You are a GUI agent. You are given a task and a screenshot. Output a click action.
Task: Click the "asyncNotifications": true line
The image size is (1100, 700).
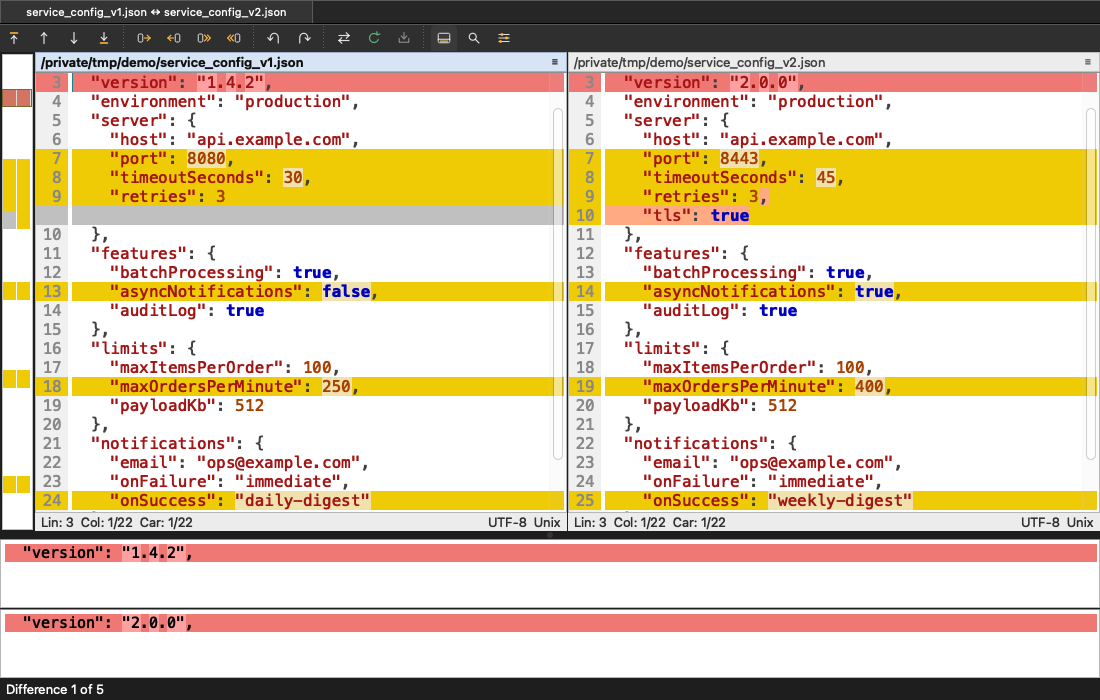[851, 291]
